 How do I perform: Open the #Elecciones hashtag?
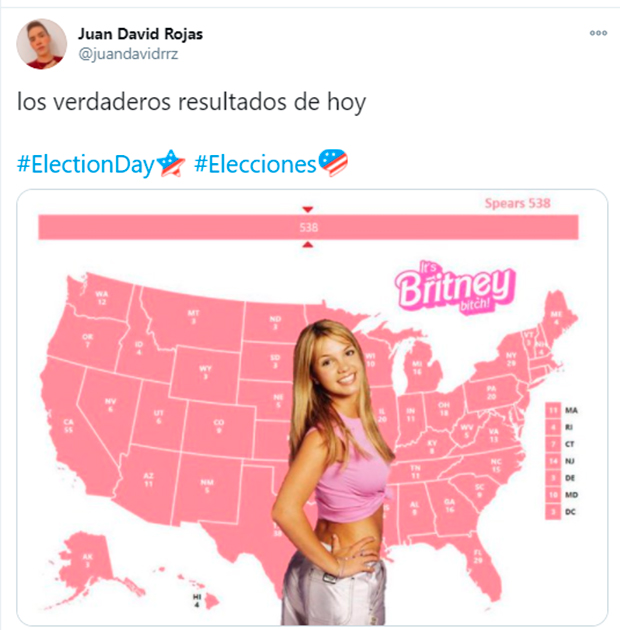click(x=255, y=164)
